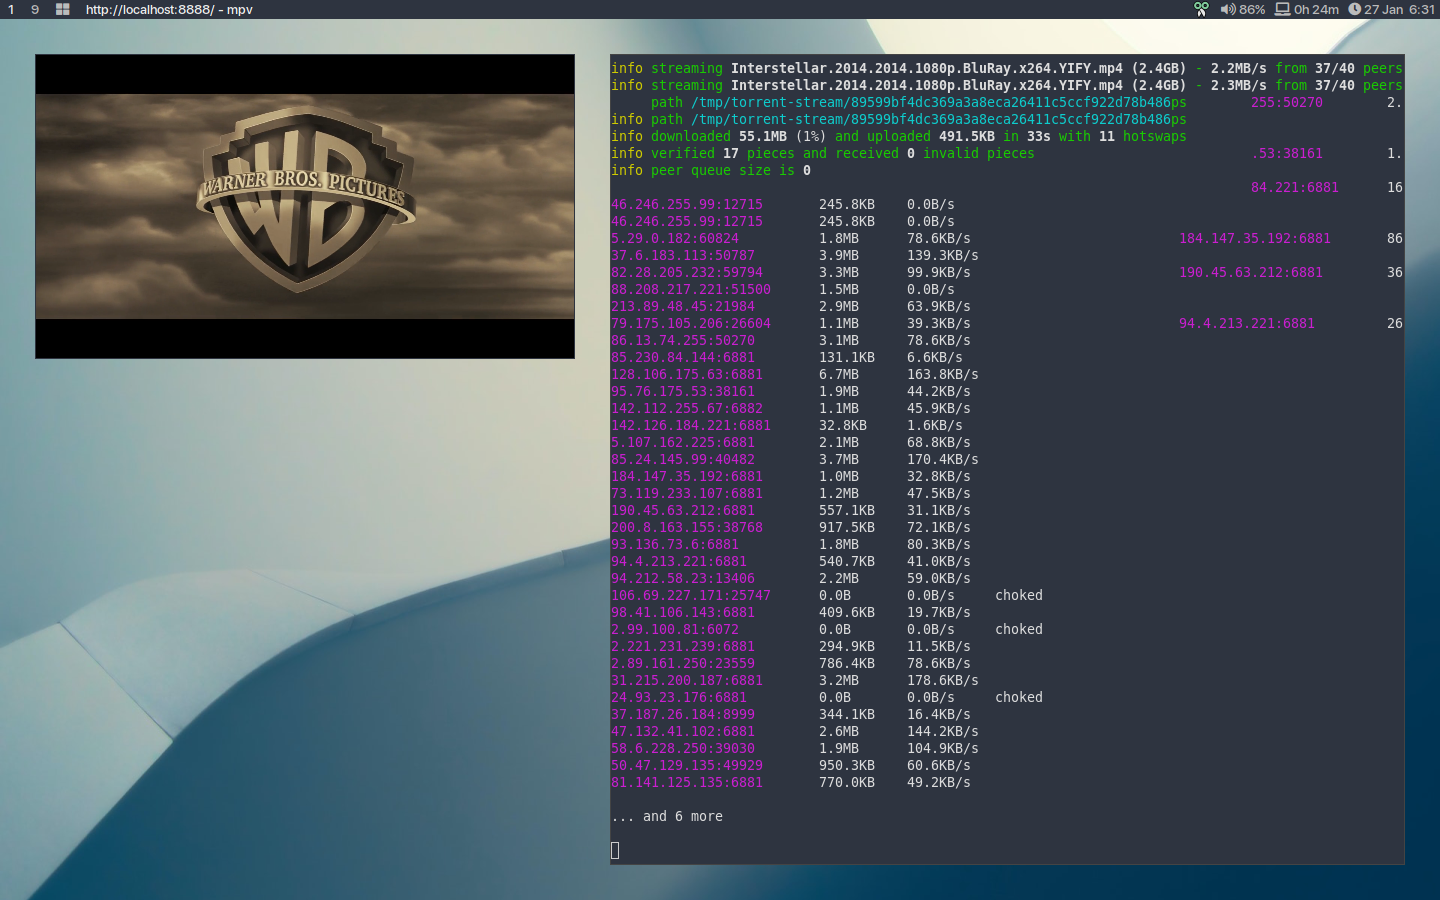Click the laptop battery icon
This screenshot has width=1440, height=900.
click(x=1282, y=9)
